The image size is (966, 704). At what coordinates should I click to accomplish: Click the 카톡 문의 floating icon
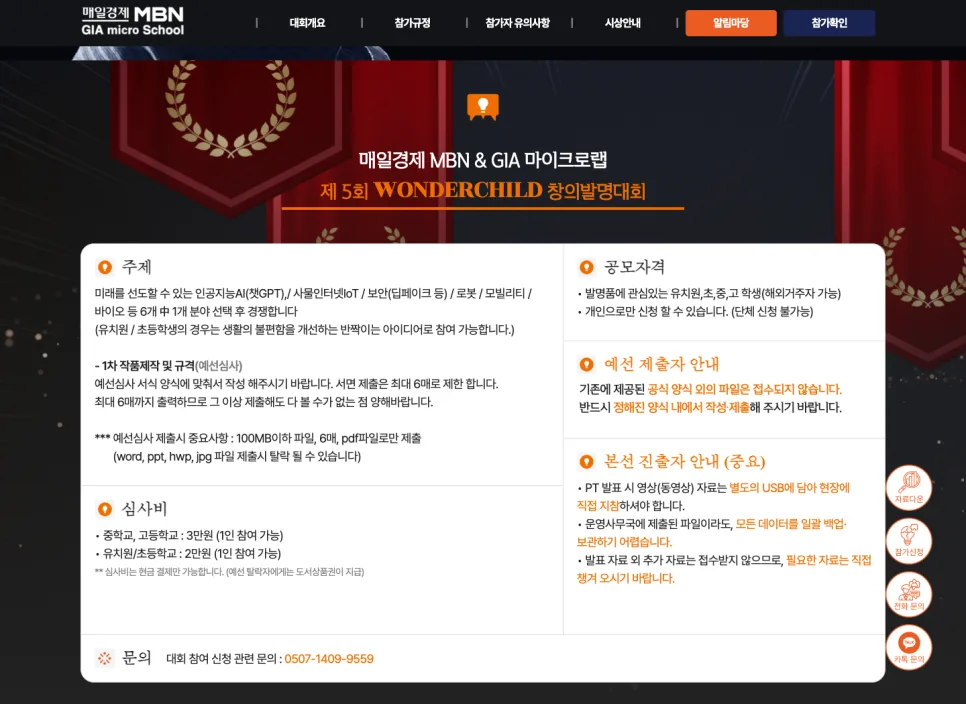click(909, 647)
